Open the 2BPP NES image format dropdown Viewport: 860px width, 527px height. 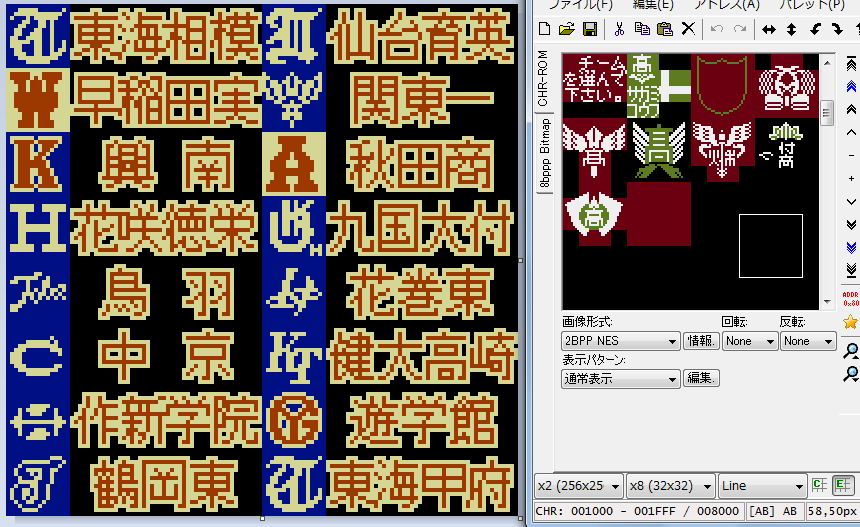620,341
